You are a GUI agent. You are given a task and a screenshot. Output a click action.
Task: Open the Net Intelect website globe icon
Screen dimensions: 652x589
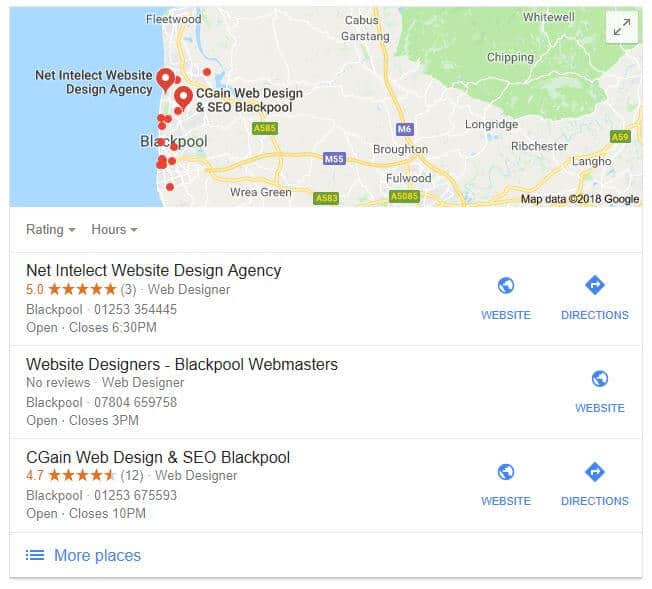tap(506, 285)
